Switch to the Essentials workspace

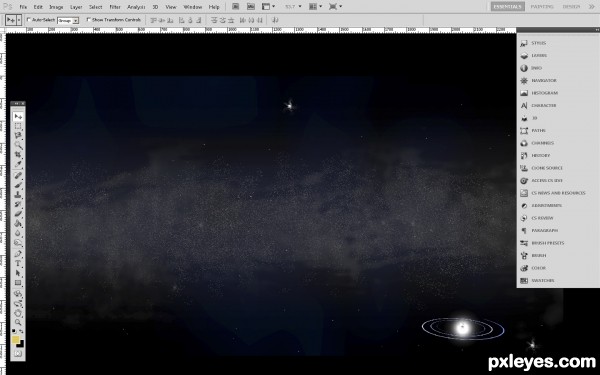508,7
